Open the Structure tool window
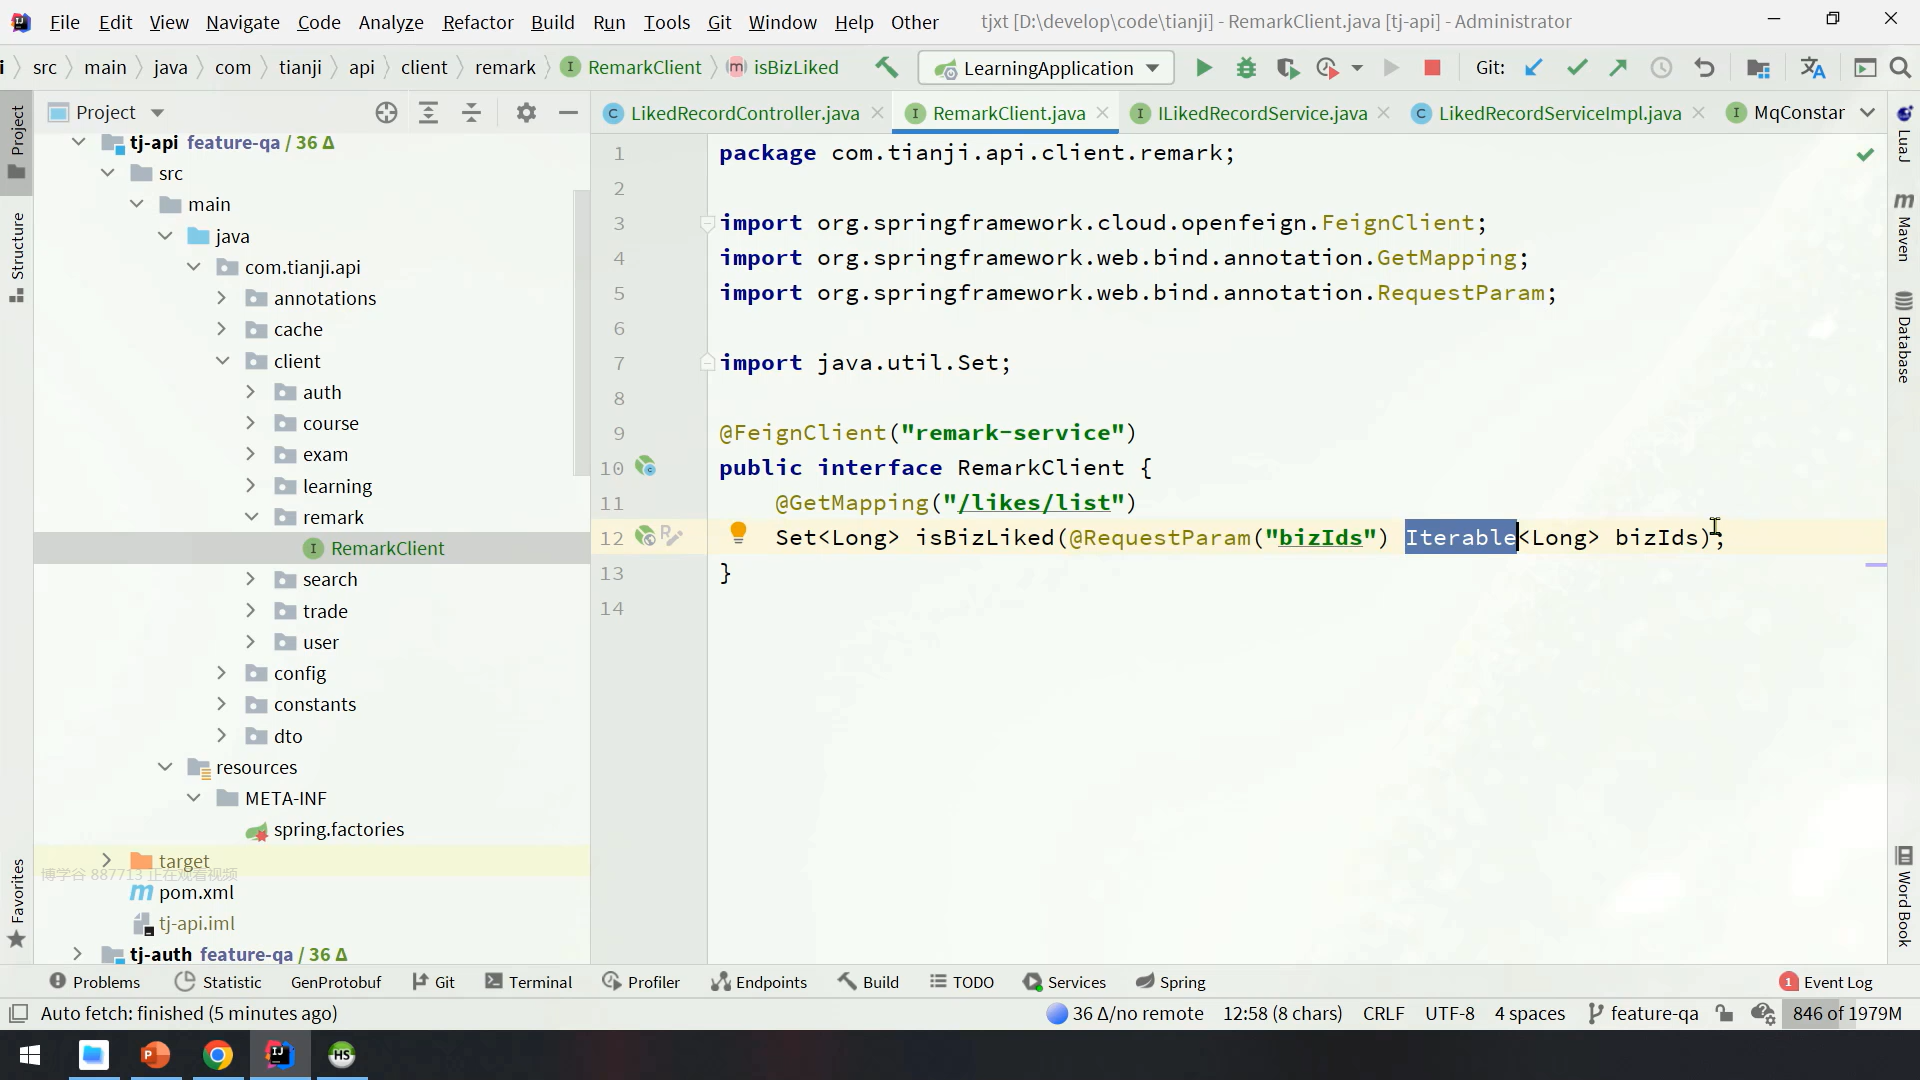 [17, 257]
